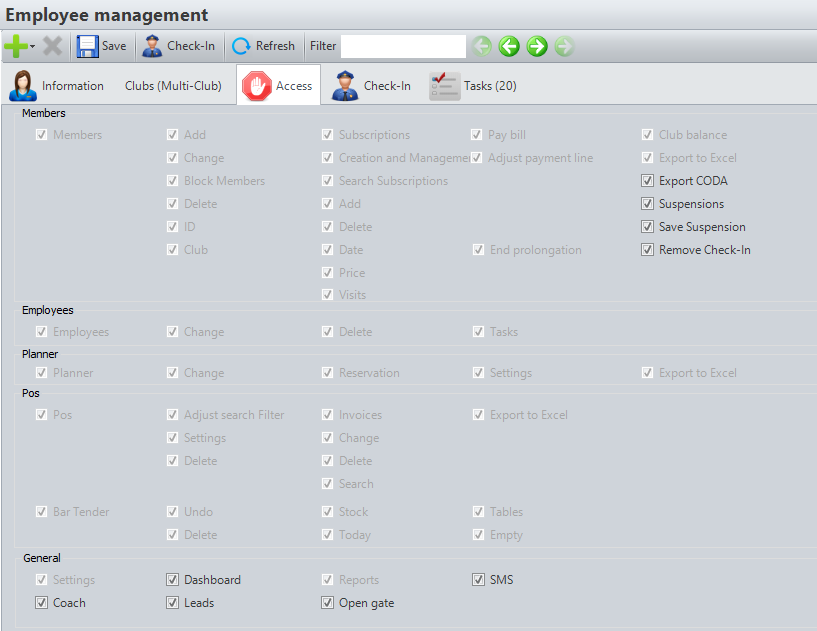The width and height of the screenshot is (817, 631).
Task: Disable the Dashboard permission checkbox
Action: click(x=173, y=580)
